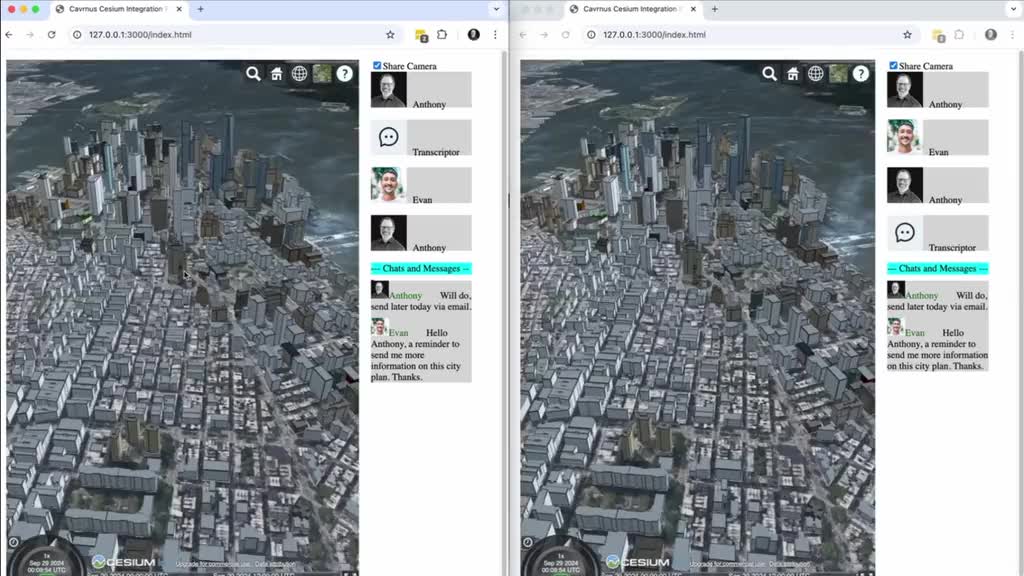The height and width of the screenshot is (576, 1024).
Task: Reload the page in left browser window
Action: [x=52, y=35]
